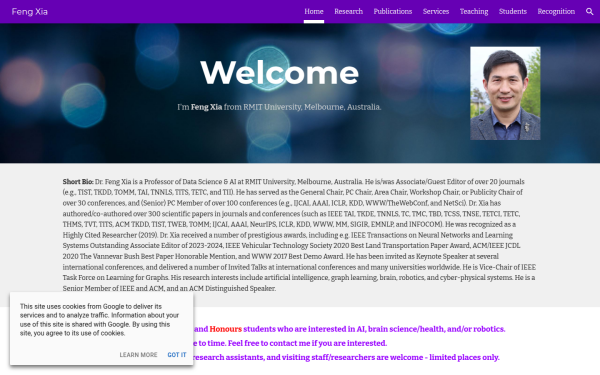Open the Recognition page
This screenshot has width=600, height=375.
click(556, 11)
